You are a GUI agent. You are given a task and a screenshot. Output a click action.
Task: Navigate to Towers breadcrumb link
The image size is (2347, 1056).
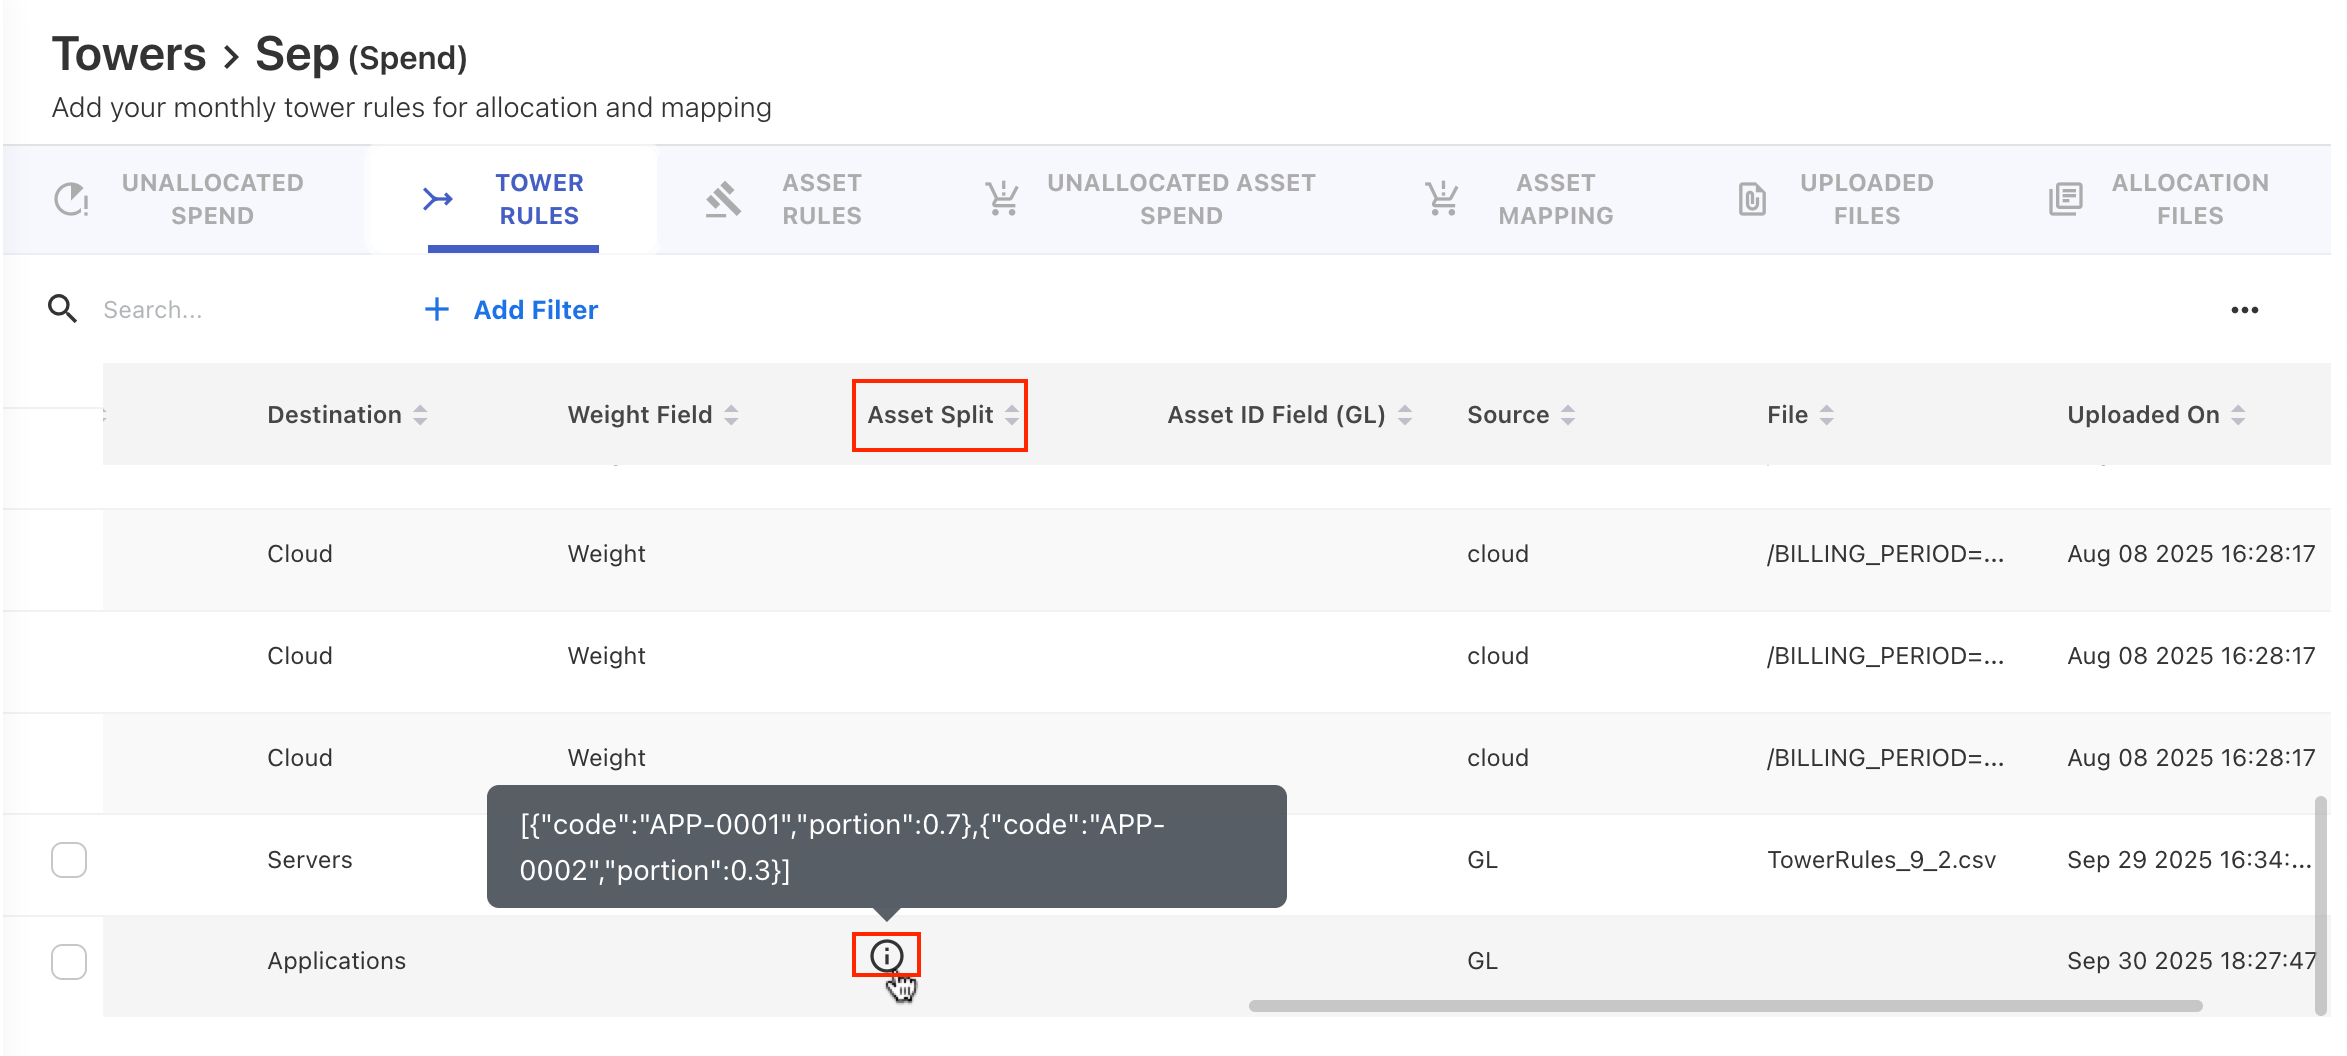129,54
